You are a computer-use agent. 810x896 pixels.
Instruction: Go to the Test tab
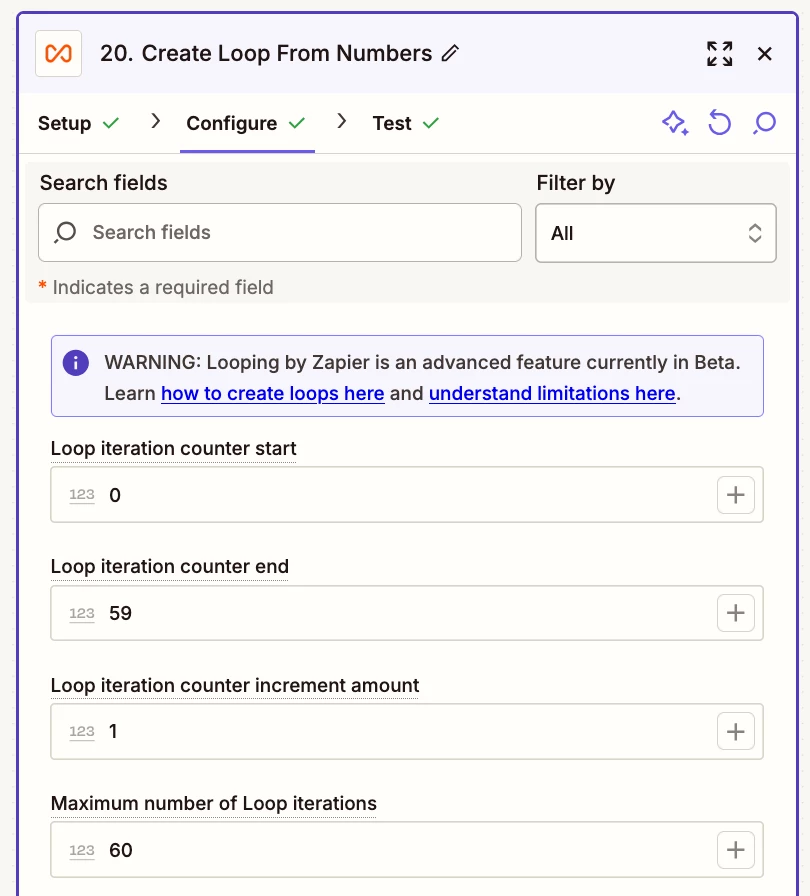pos(406,123)
